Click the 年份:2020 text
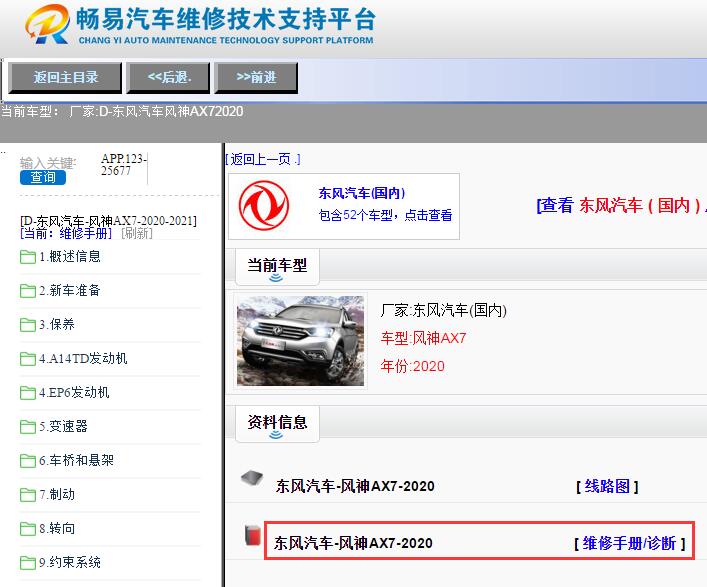707x587 pixels. click(413, 366)
